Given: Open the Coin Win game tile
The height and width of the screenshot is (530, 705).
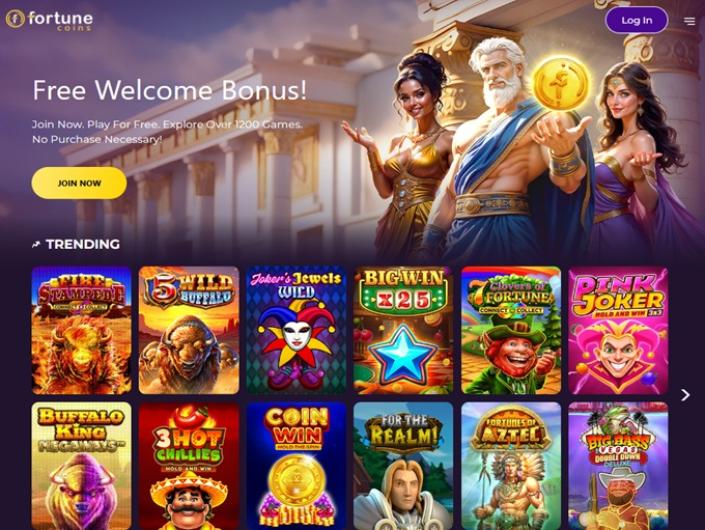Looking at the screenshot, I should [296, 466].
